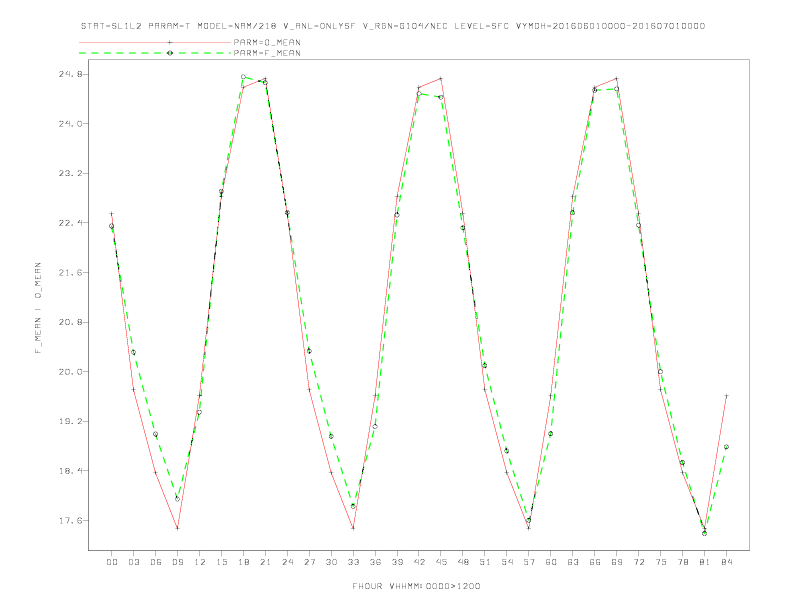Click the x-axis tick label 78
This screenshot has width=792, height=612.
pyautogui.click(x=682, y=562)
